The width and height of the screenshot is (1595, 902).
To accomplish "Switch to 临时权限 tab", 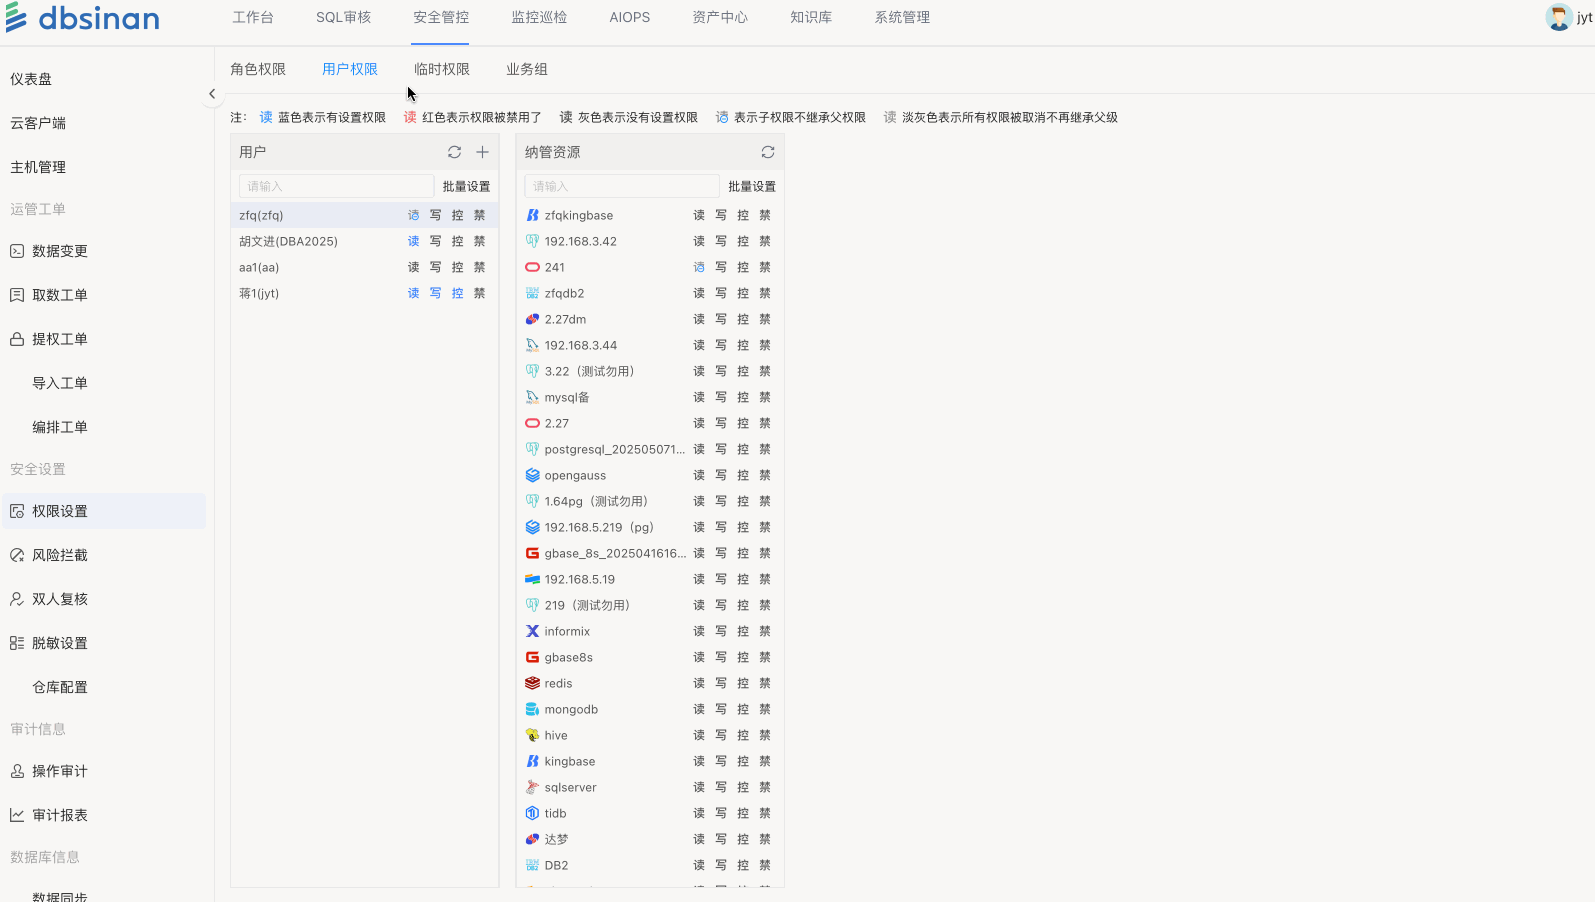I will pos(442,69).
